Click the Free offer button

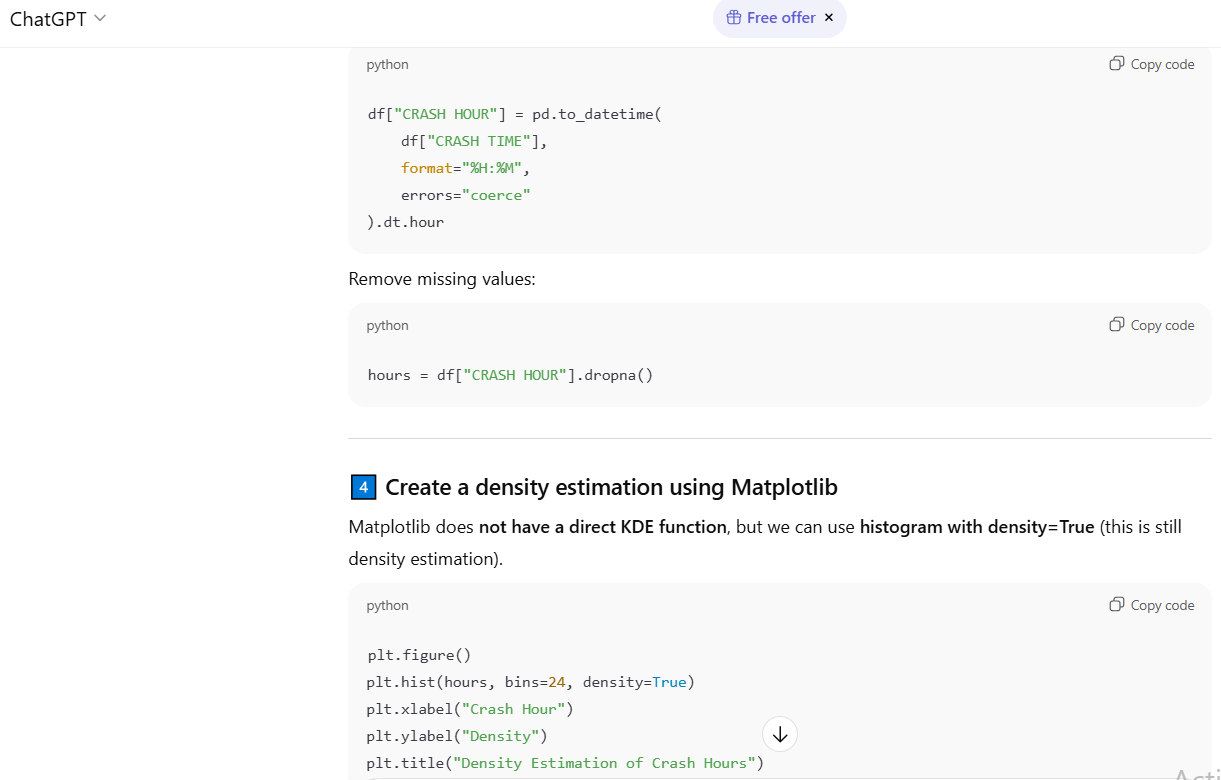(x=780, y=18)
